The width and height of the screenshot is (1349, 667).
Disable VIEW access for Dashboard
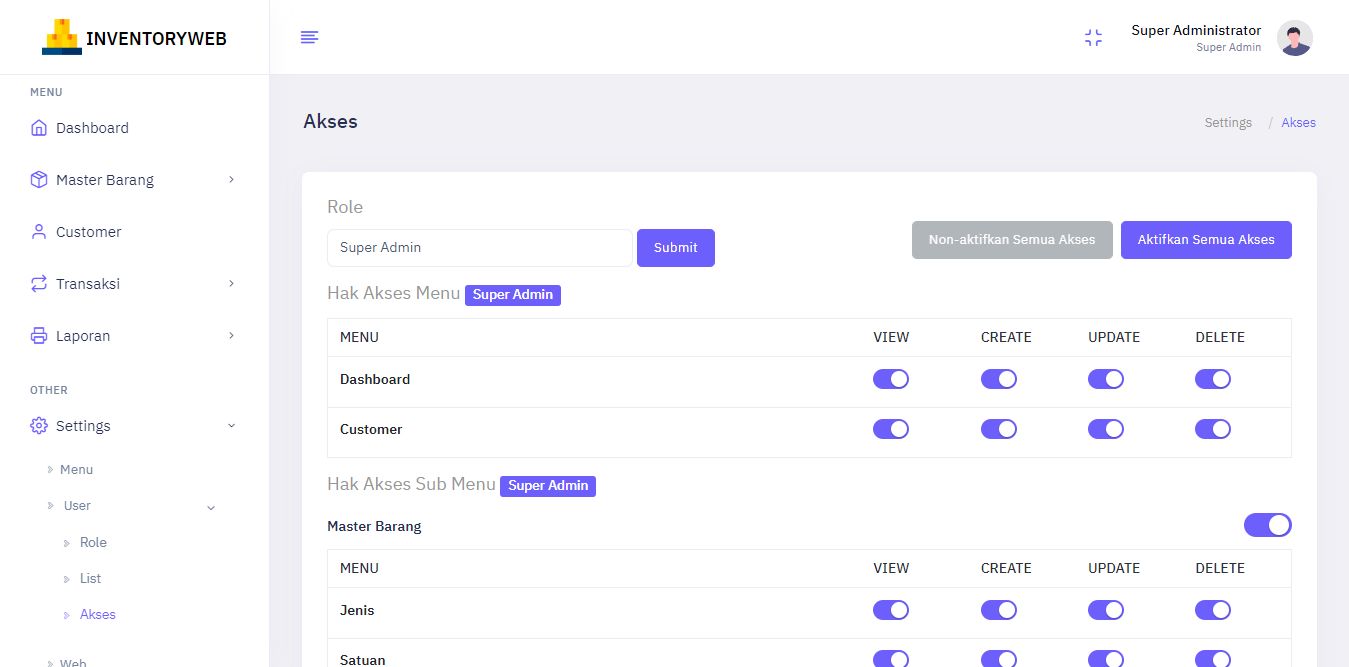coord(891,379)
